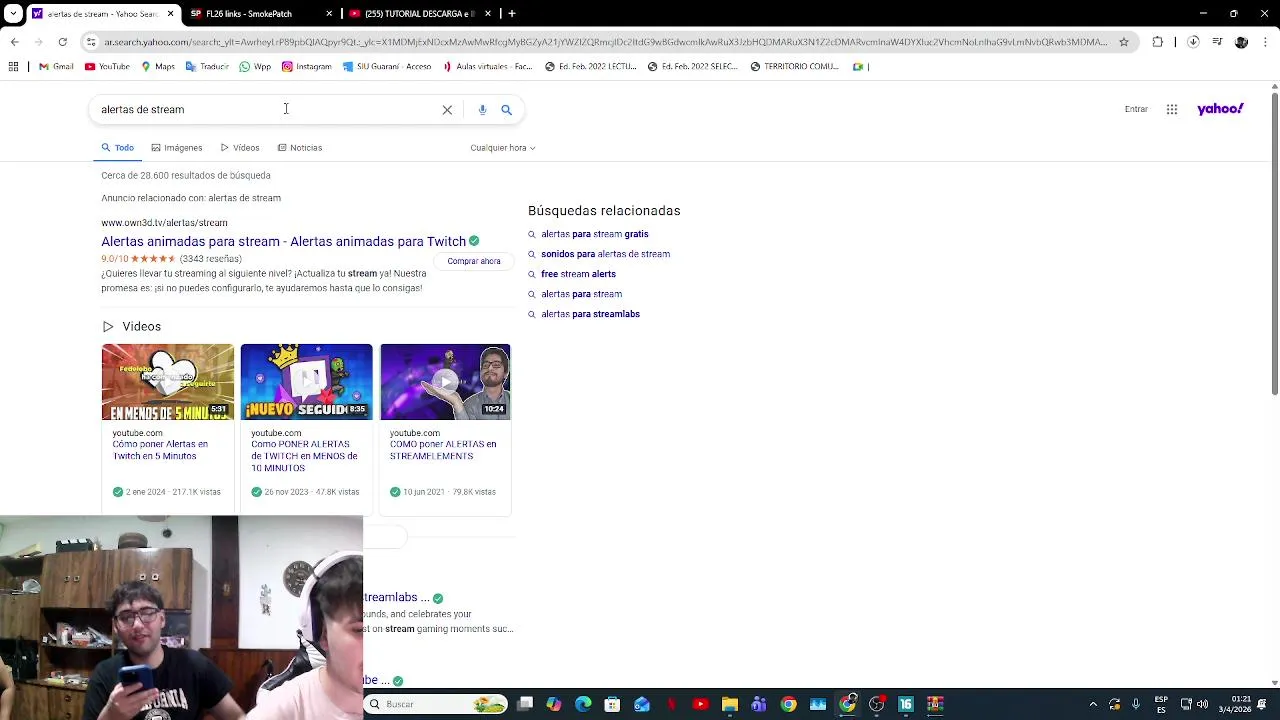This screenshot has width=1280, height=720.
Task: Go to the Yahoo logo homepage
Action: 1220,109
